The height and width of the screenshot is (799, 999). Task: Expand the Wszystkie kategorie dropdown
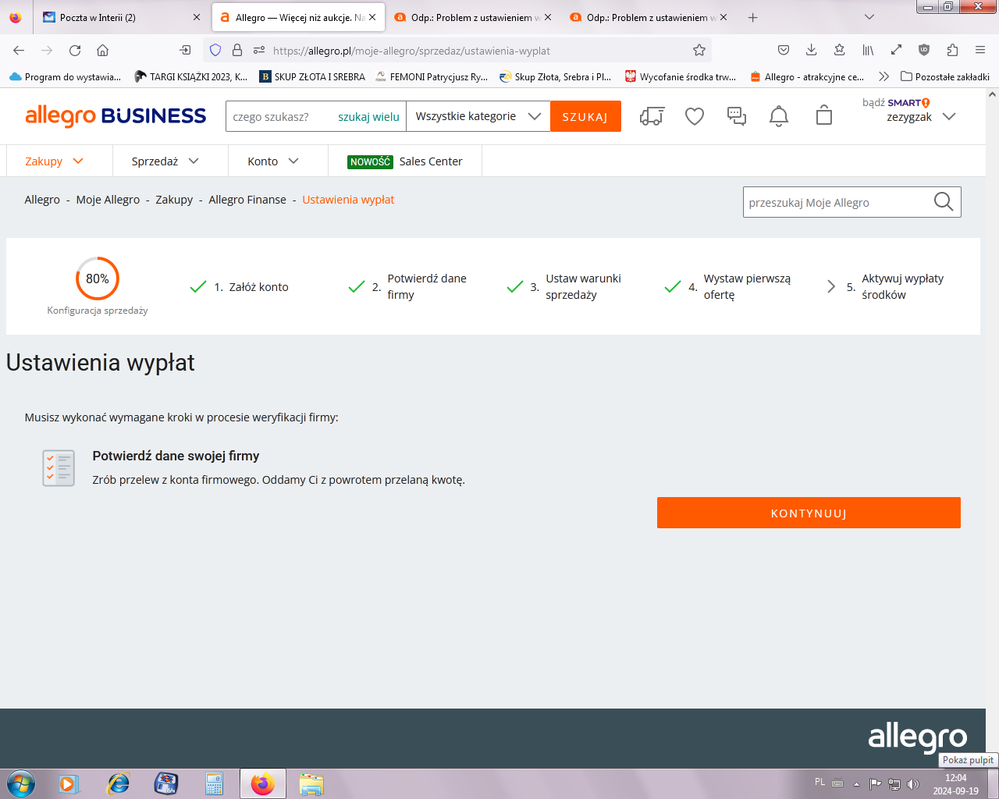pyautogui.click(x=478, y=116)
